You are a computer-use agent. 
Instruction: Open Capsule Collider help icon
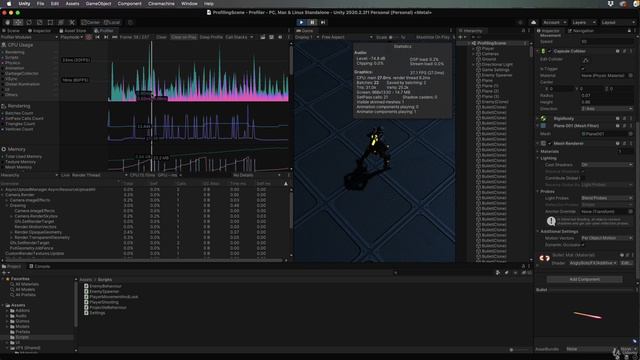click(617, 51)
